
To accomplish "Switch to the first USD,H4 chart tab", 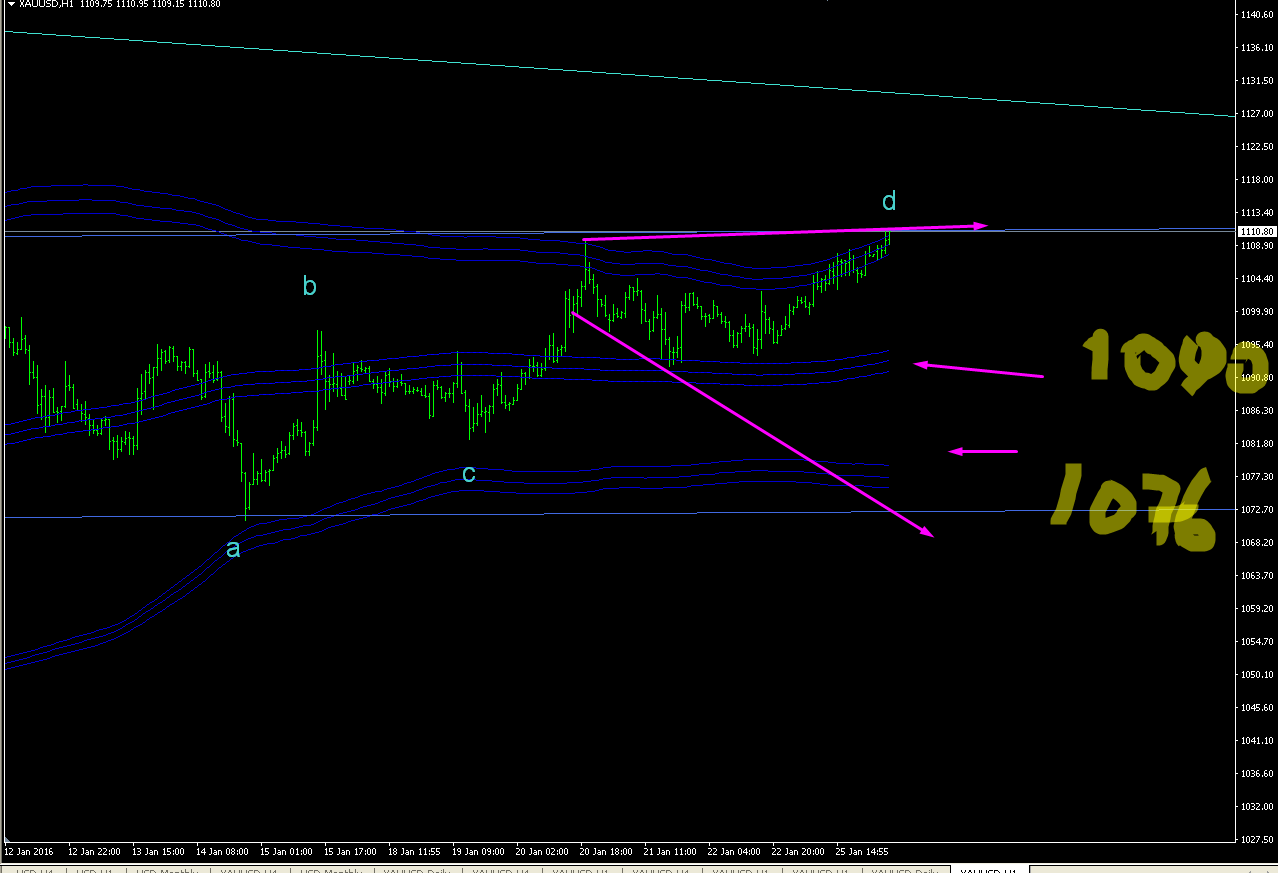I will 33,869.
